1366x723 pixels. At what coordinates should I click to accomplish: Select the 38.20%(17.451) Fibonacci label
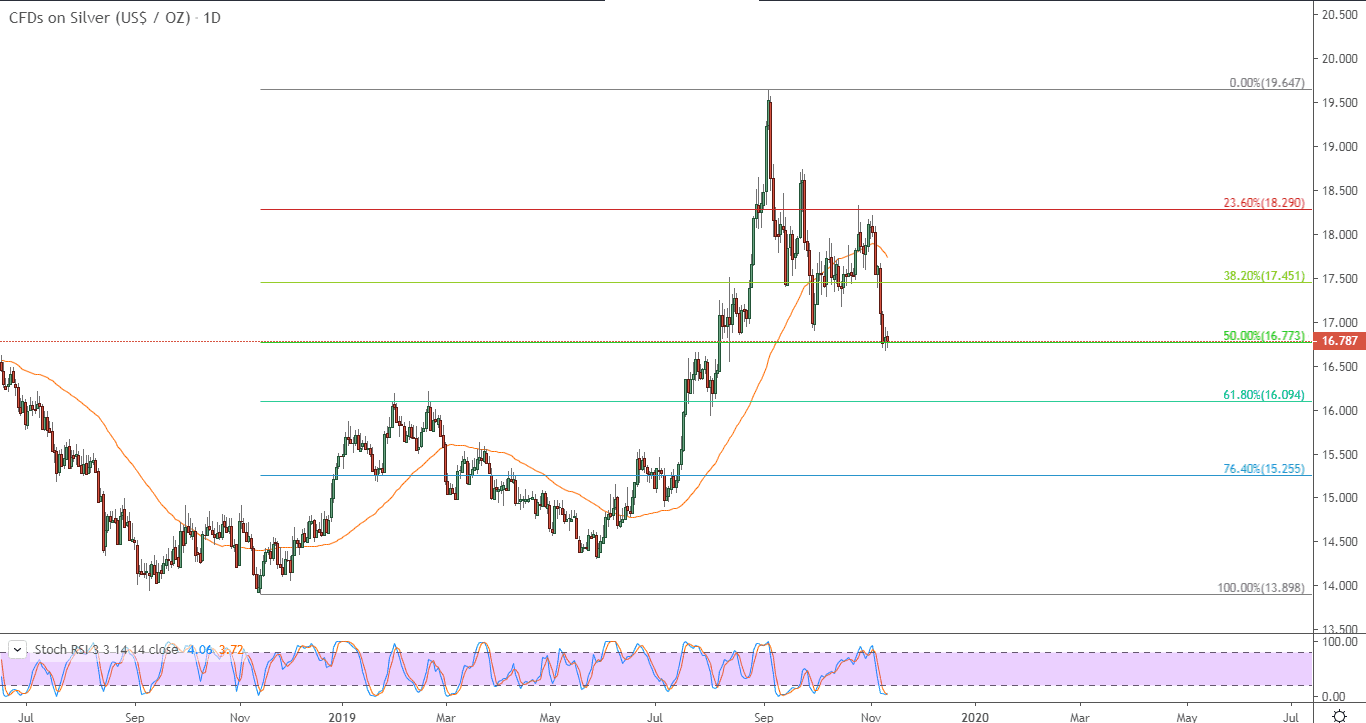(1264, 275)
